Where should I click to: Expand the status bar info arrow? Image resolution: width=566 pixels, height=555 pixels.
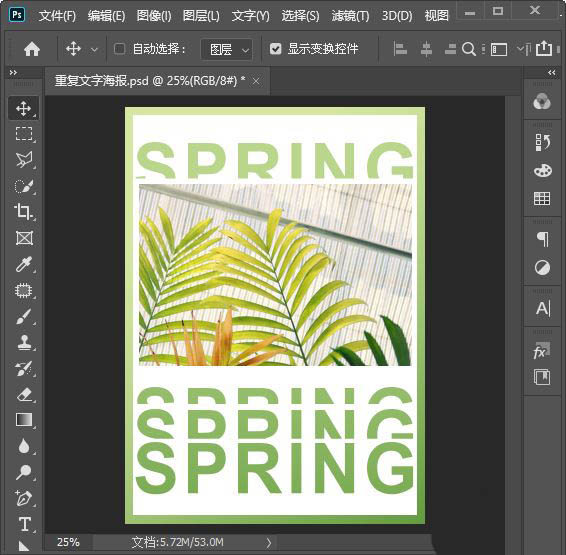(x=269, y=542)
